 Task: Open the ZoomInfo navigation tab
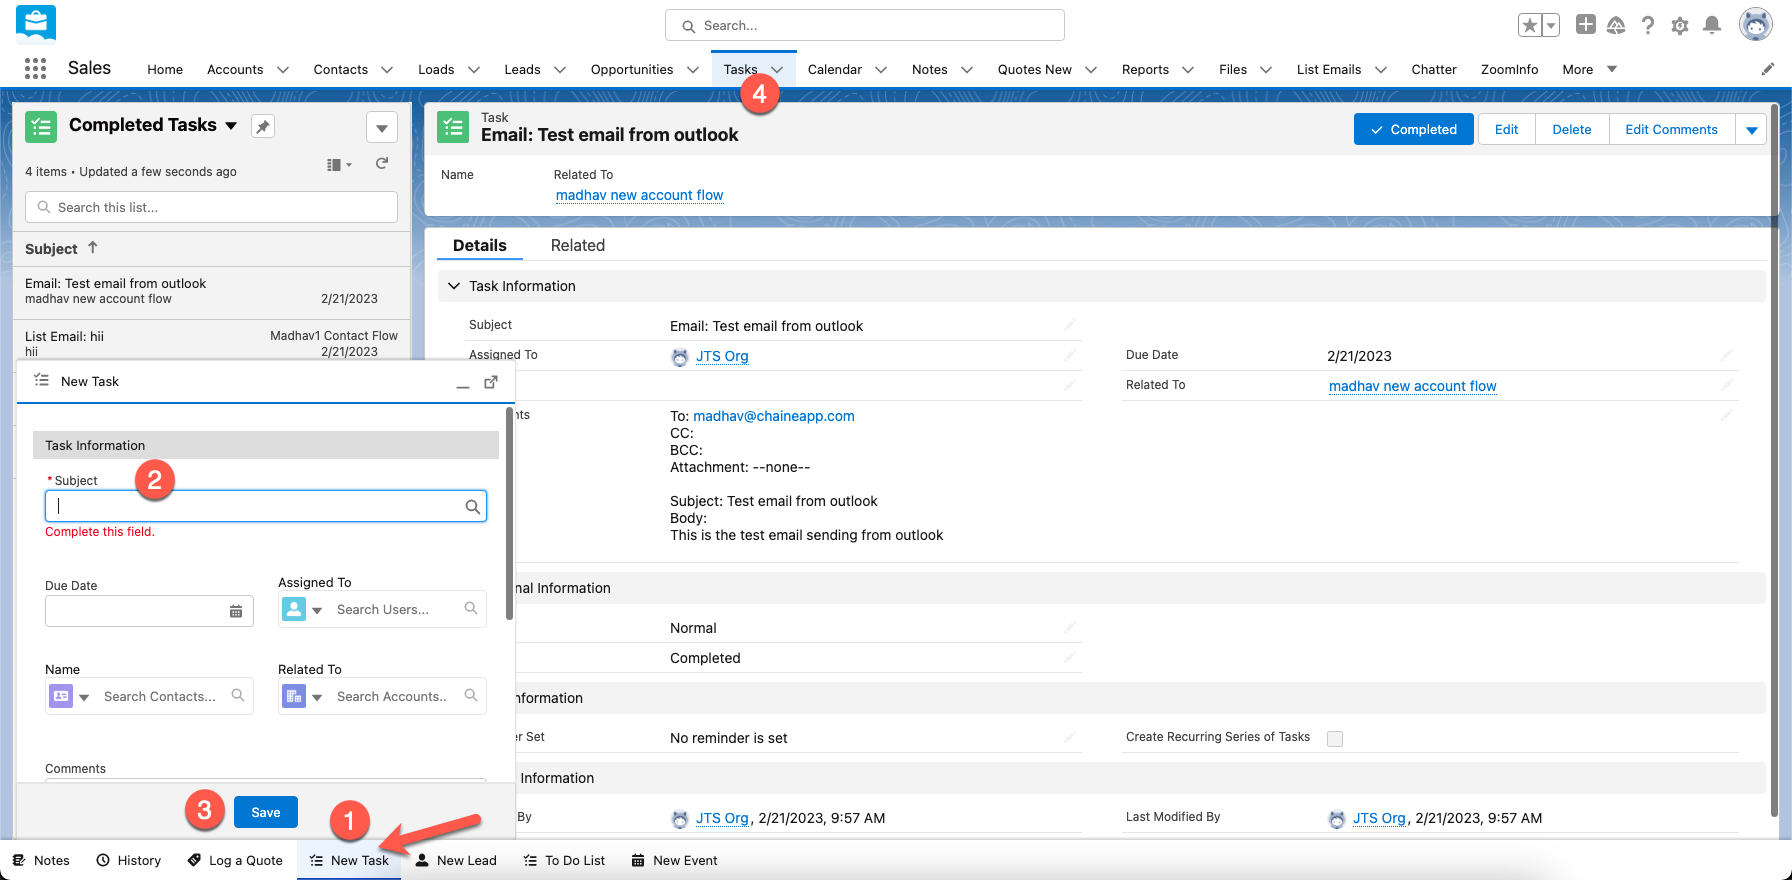(x=1509, y=69)
